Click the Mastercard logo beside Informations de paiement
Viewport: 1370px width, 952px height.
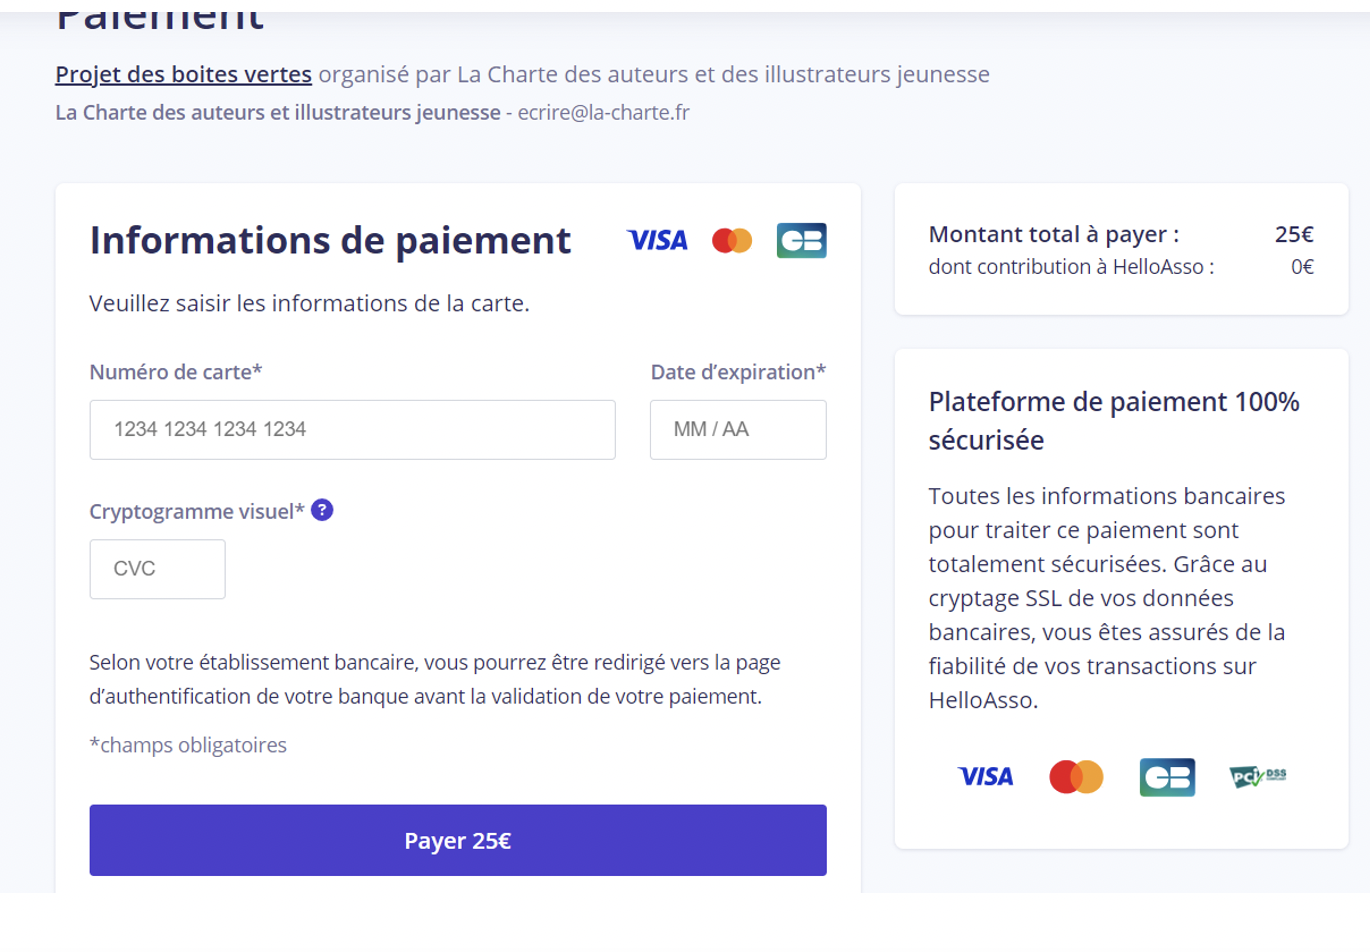coord(732,240)
